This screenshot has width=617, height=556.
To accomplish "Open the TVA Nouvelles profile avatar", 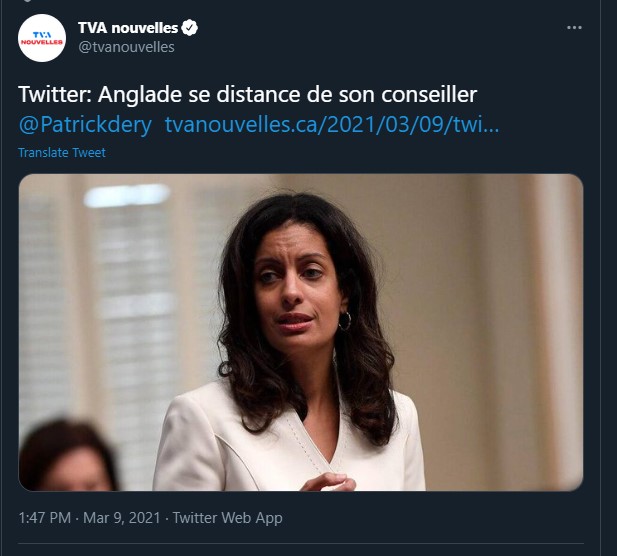I will pyautogui.click(x=42, y=38).
